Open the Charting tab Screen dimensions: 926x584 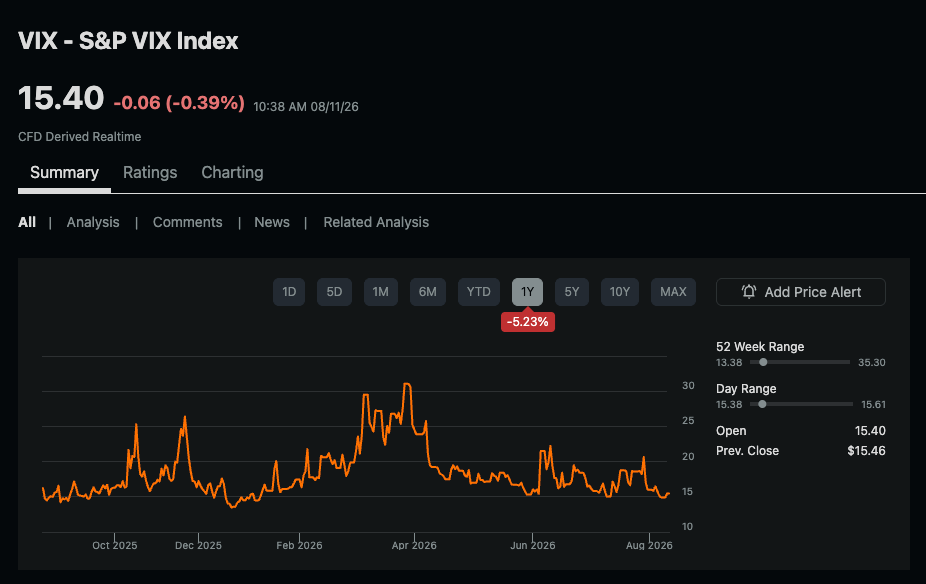point(232,172)
